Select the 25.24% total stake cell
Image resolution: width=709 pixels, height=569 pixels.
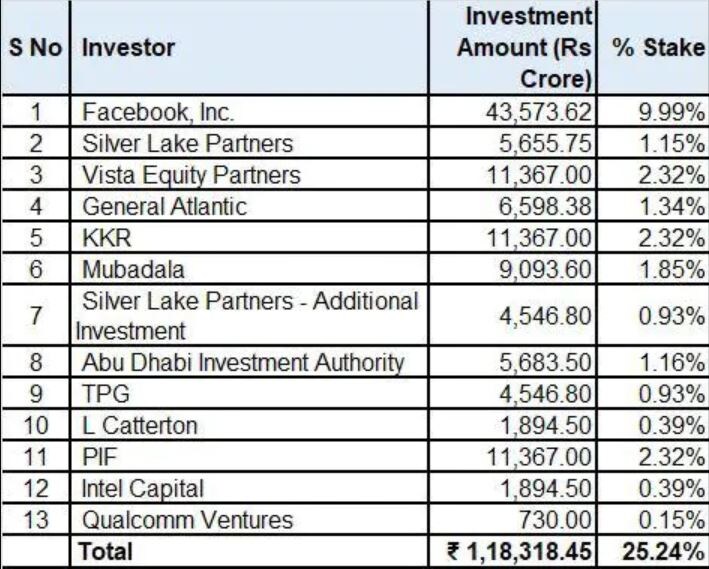coord(653,551)
